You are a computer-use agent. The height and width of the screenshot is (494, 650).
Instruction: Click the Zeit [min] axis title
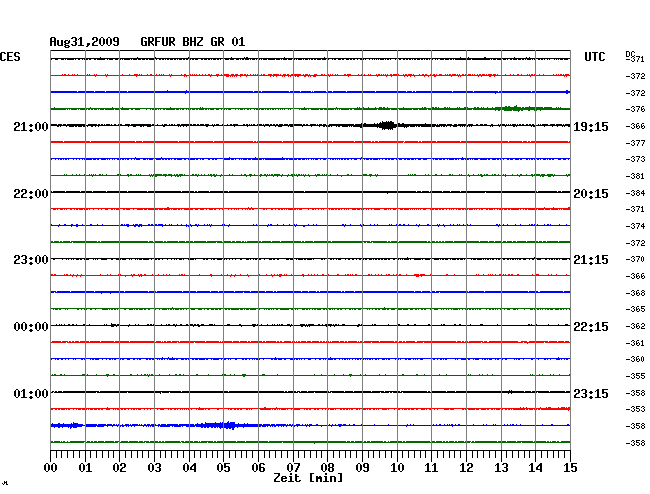click(x=308, y=478)
